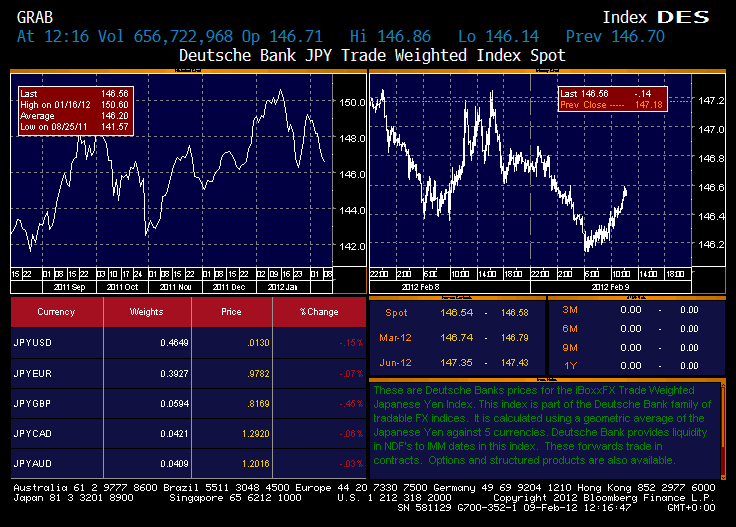This screenshot has height=527, width=736.
Task: Click the JPYUSD currency row label
Action: (x=32, y=343)
